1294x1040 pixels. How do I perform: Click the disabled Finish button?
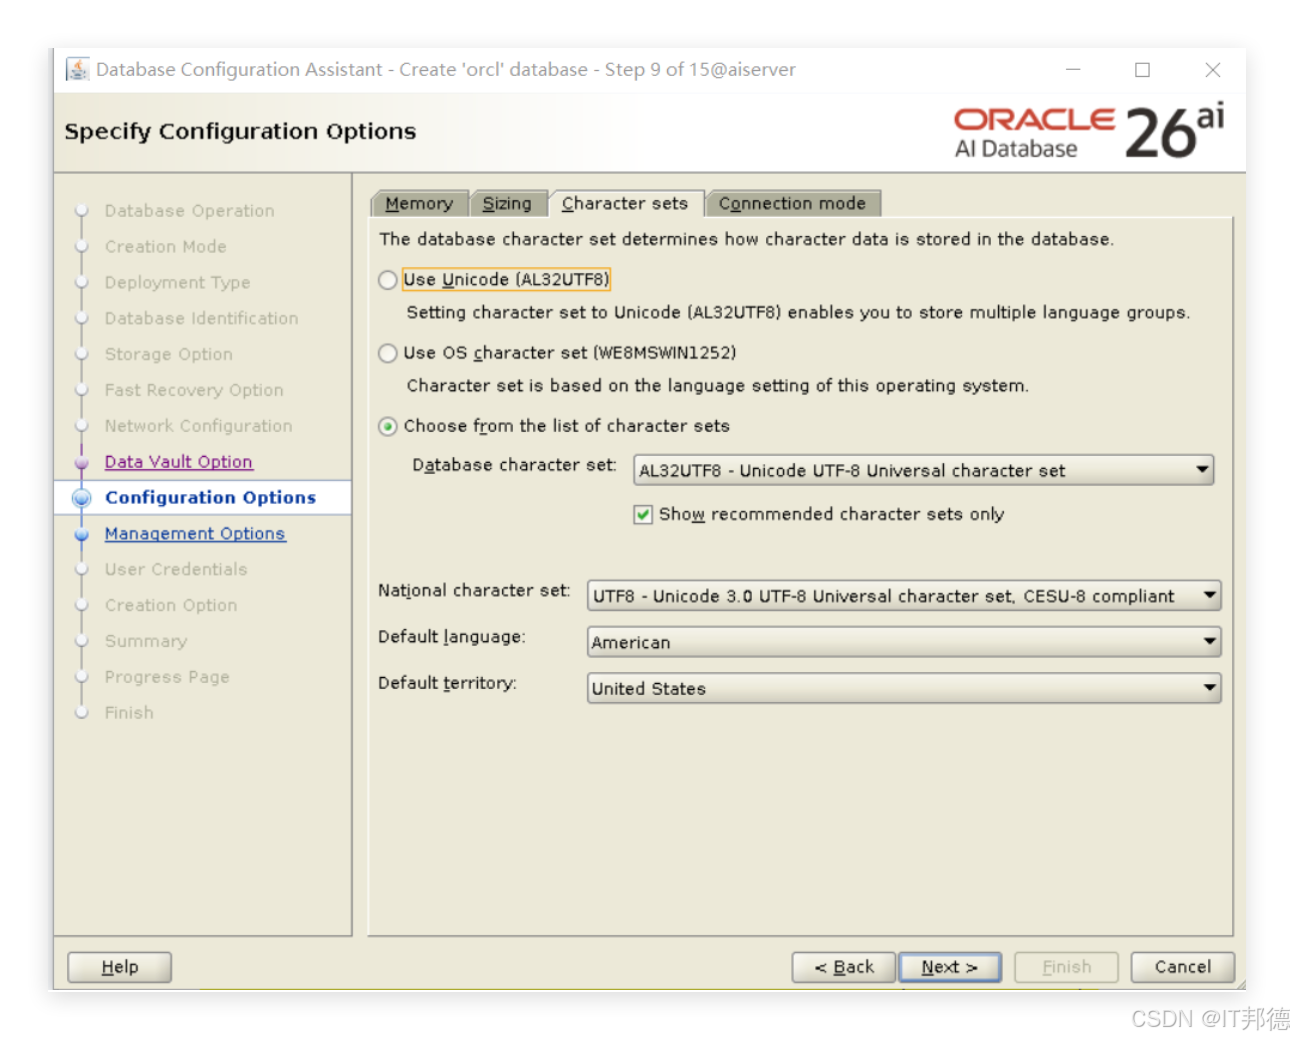[1067, 967]
